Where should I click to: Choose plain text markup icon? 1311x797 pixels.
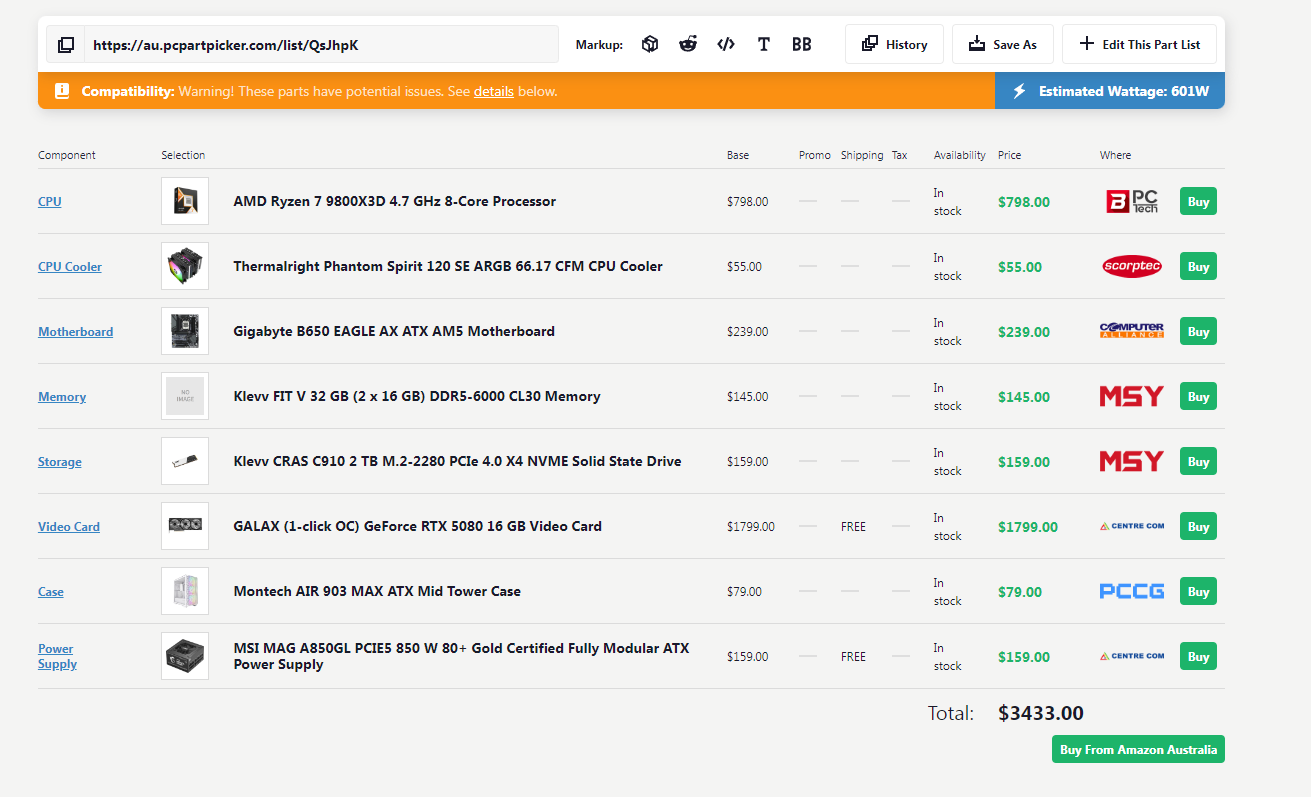[764, 44]
